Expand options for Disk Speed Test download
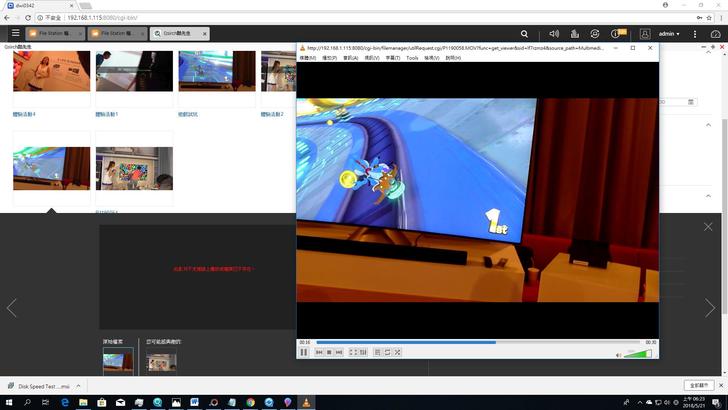The height and width of the screenshot is (410, 728). [x=78, y=386]
